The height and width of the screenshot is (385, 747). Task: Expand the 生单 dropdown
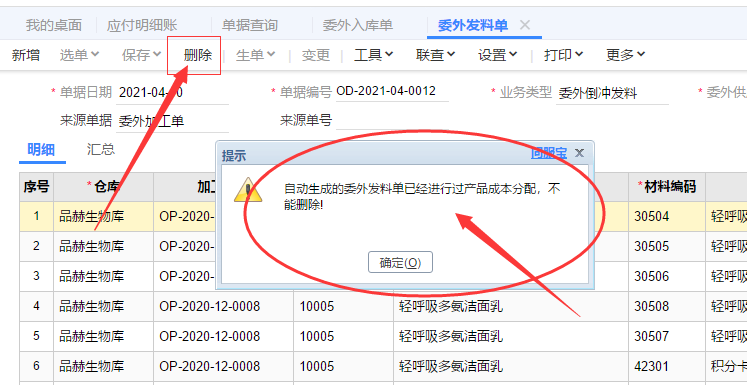255,55
